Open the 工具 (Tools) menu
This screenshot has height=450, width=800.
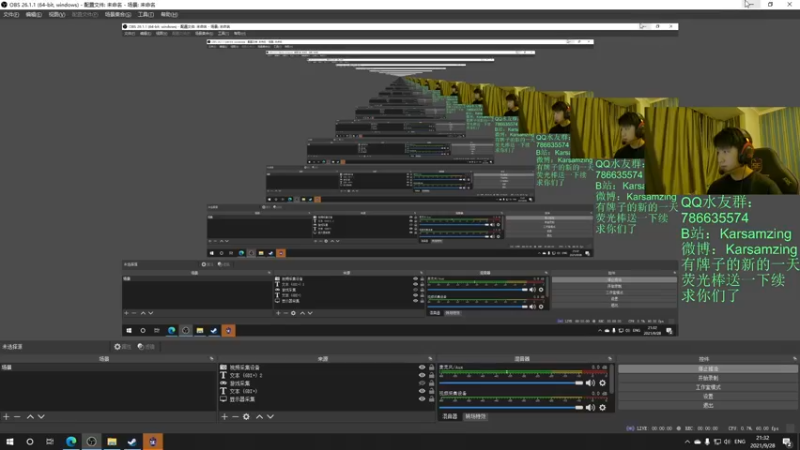point(145,14)
